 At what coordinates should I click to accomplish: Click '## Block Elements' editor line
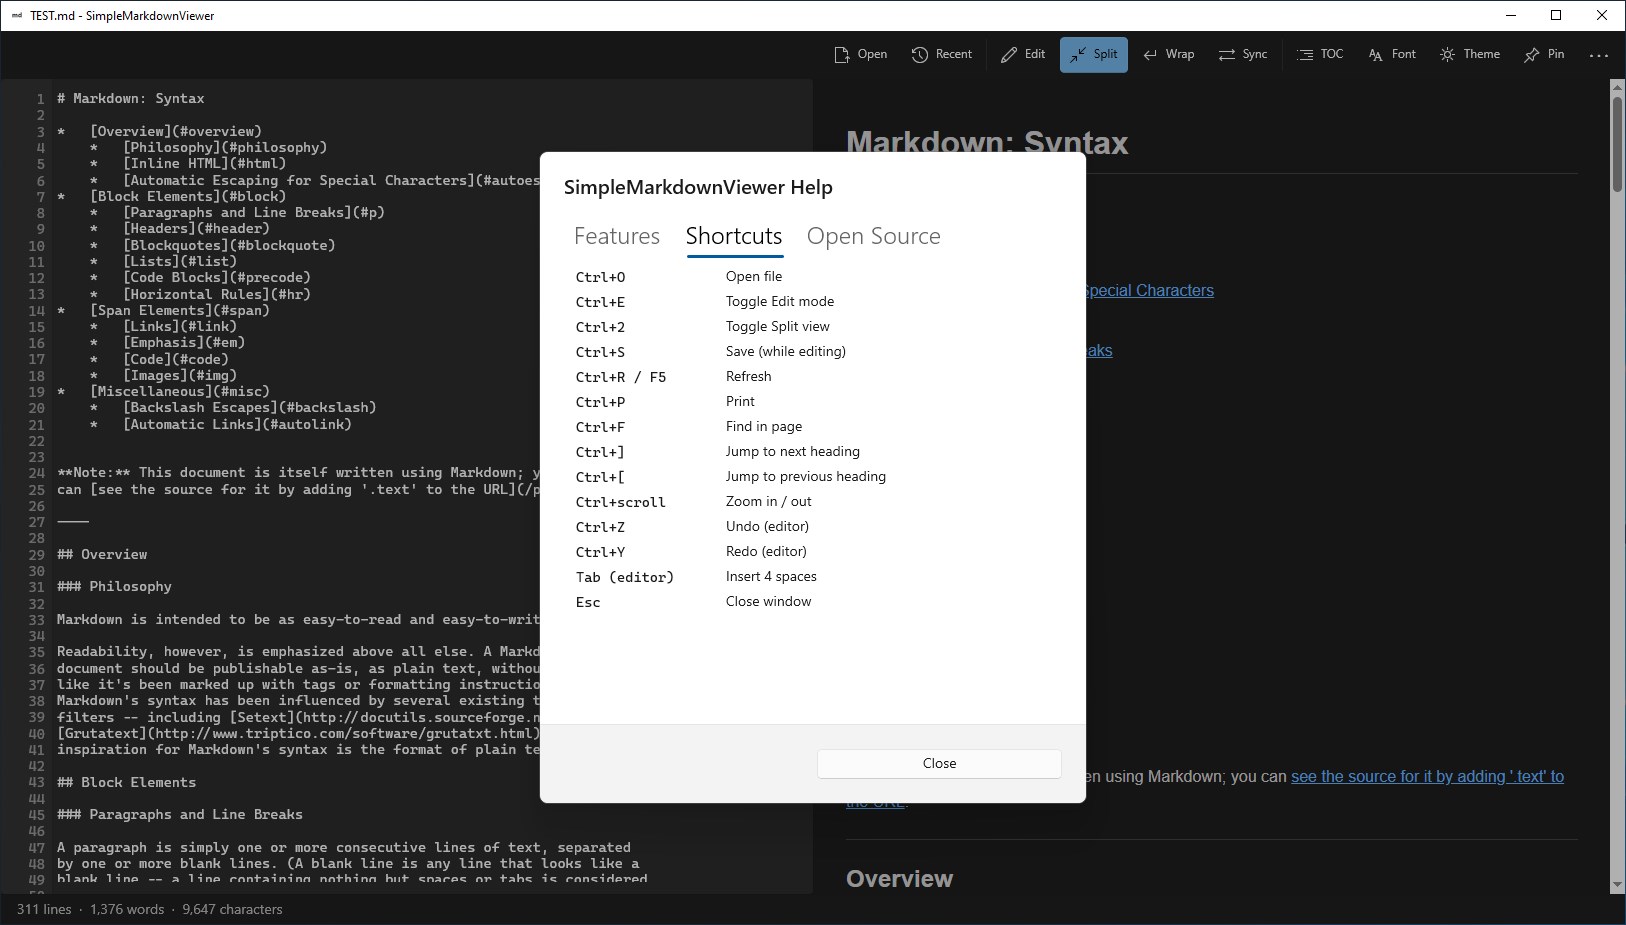pyautogui.click(x=126, y=782)
